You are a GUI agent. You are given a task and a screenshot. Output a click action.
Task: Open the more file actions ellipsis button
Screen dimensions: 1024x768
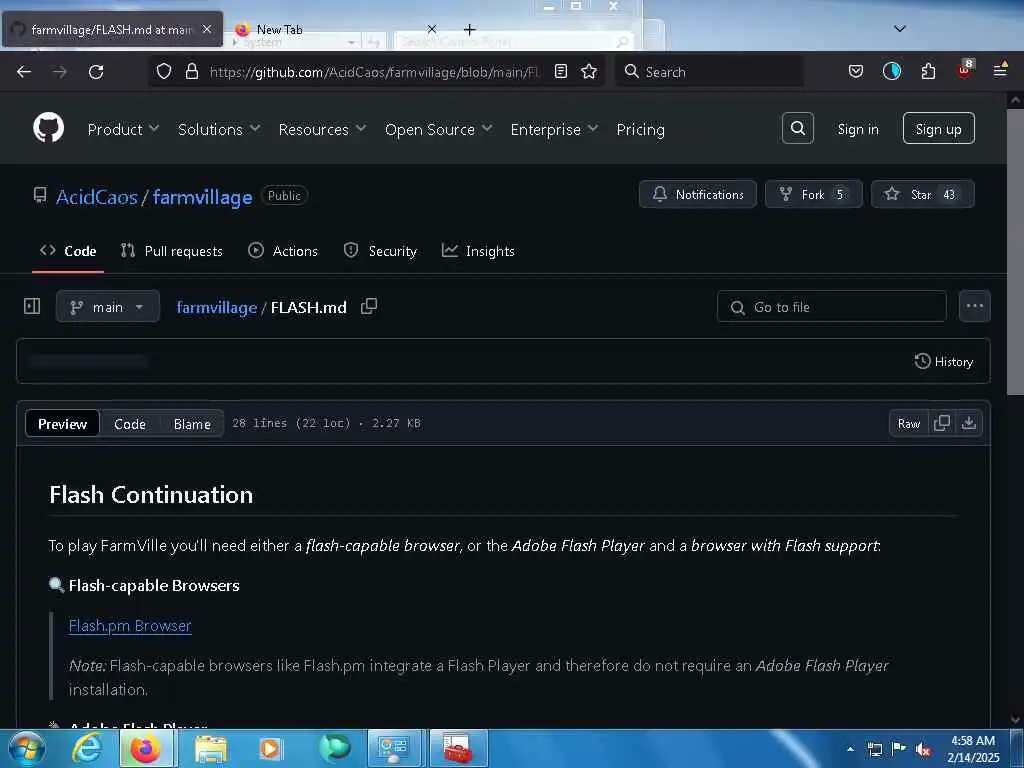pos(974,306)
